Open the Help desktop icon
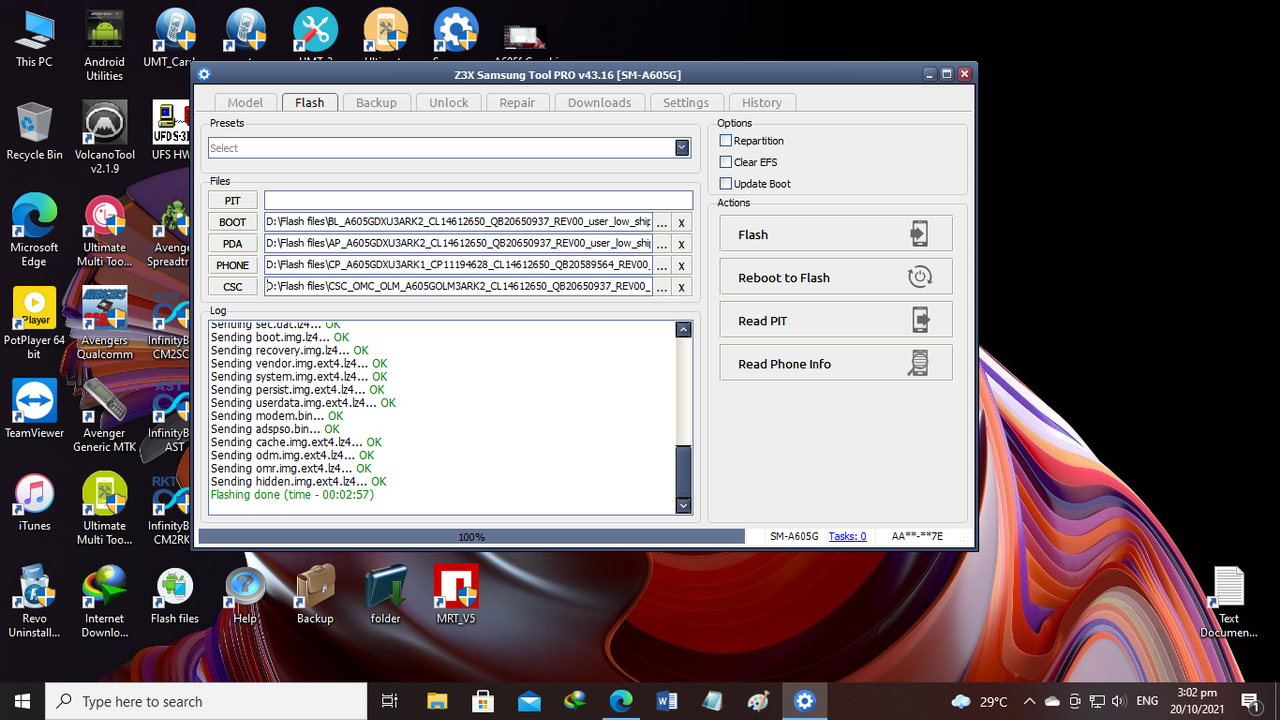The image size is (1280, 720). [x=245, y=595]
